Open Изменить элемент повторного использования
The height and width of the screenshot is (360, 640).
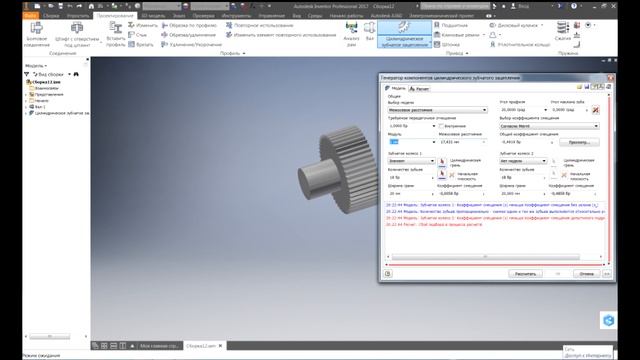(281, 35)
